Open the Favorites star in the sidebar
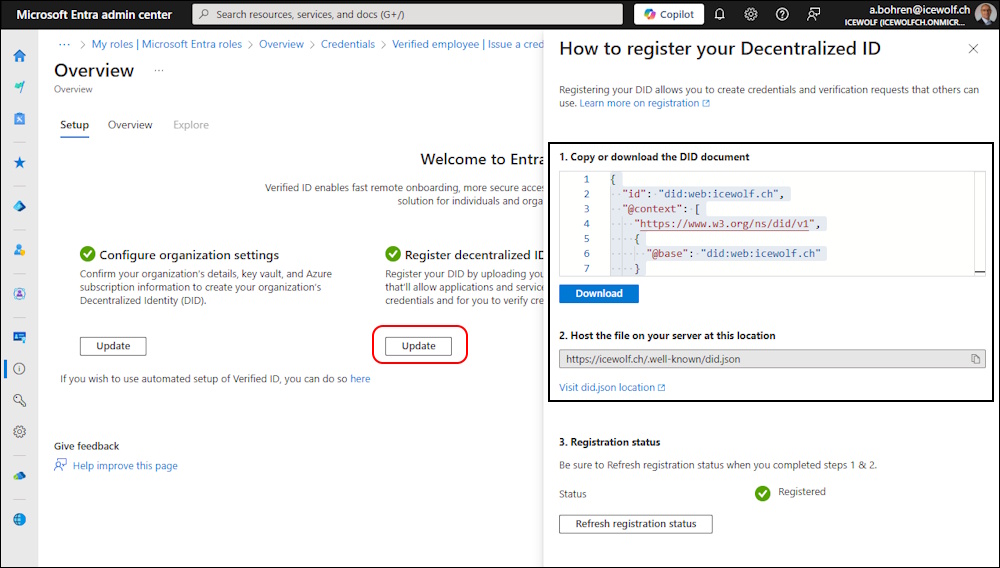Viewport: 1000px width, 568px height. tap(19, 163)
